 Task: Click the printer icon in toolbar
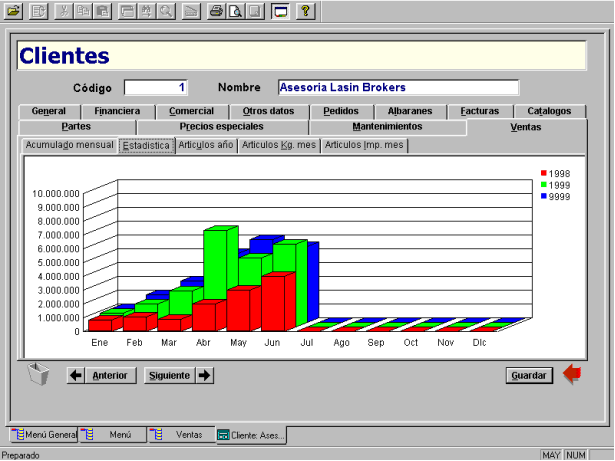point(216,11)
